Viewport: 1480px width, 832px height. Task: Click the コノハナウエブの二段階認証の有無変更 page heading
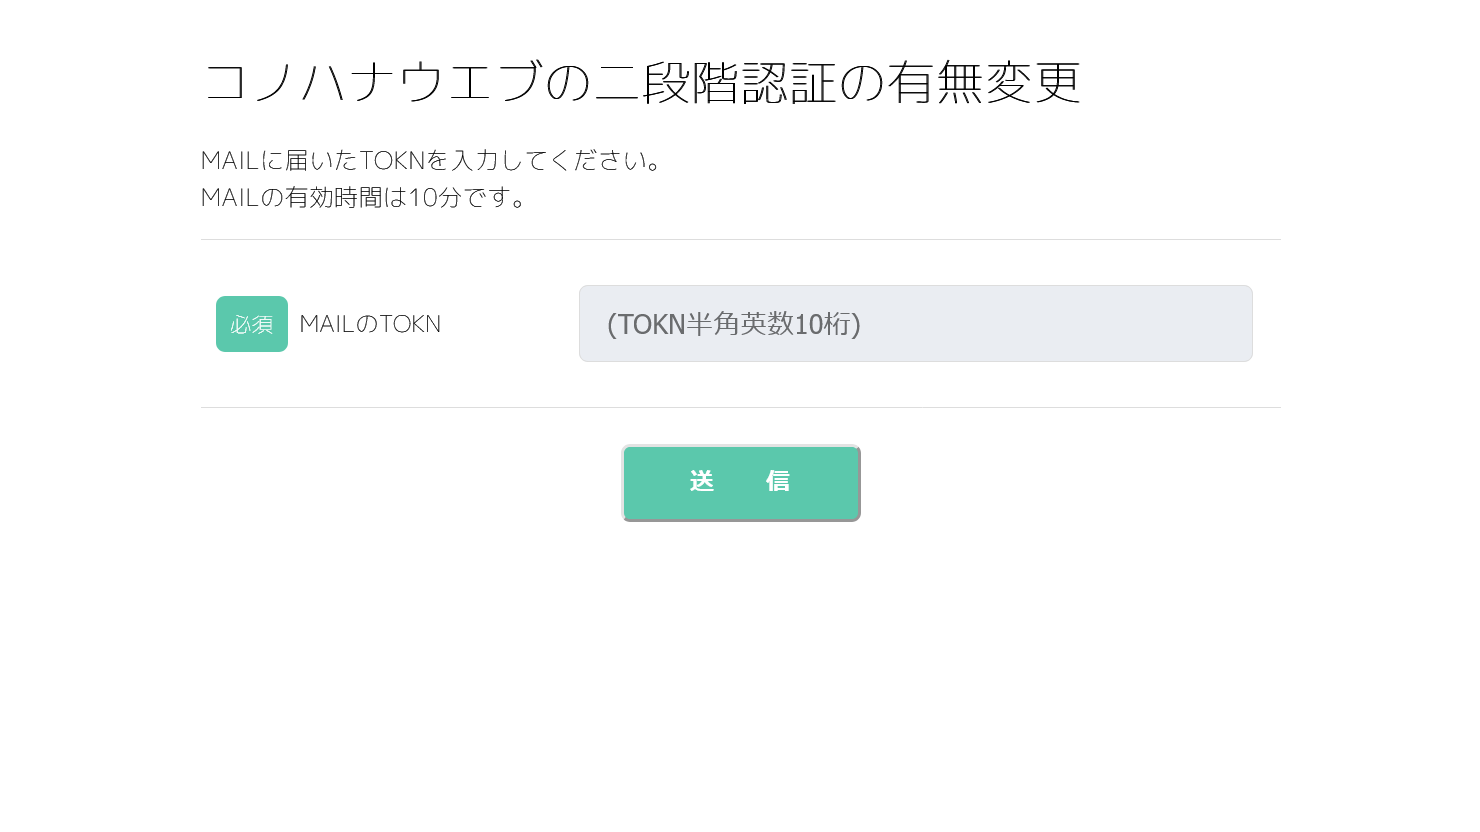tap(641, 82)
